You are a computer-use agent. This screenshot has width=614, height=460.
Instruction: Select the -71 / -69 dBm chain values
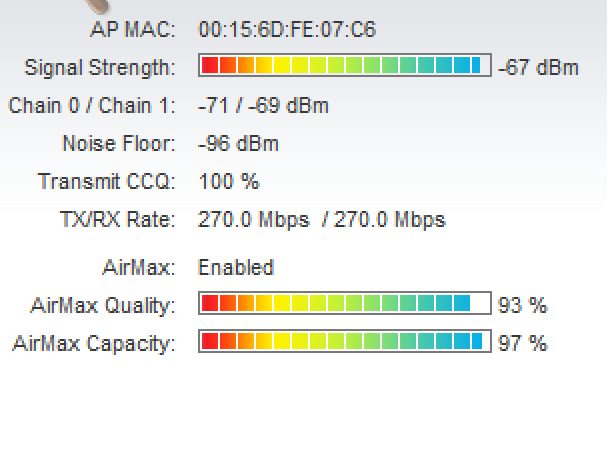coord(263,106)
